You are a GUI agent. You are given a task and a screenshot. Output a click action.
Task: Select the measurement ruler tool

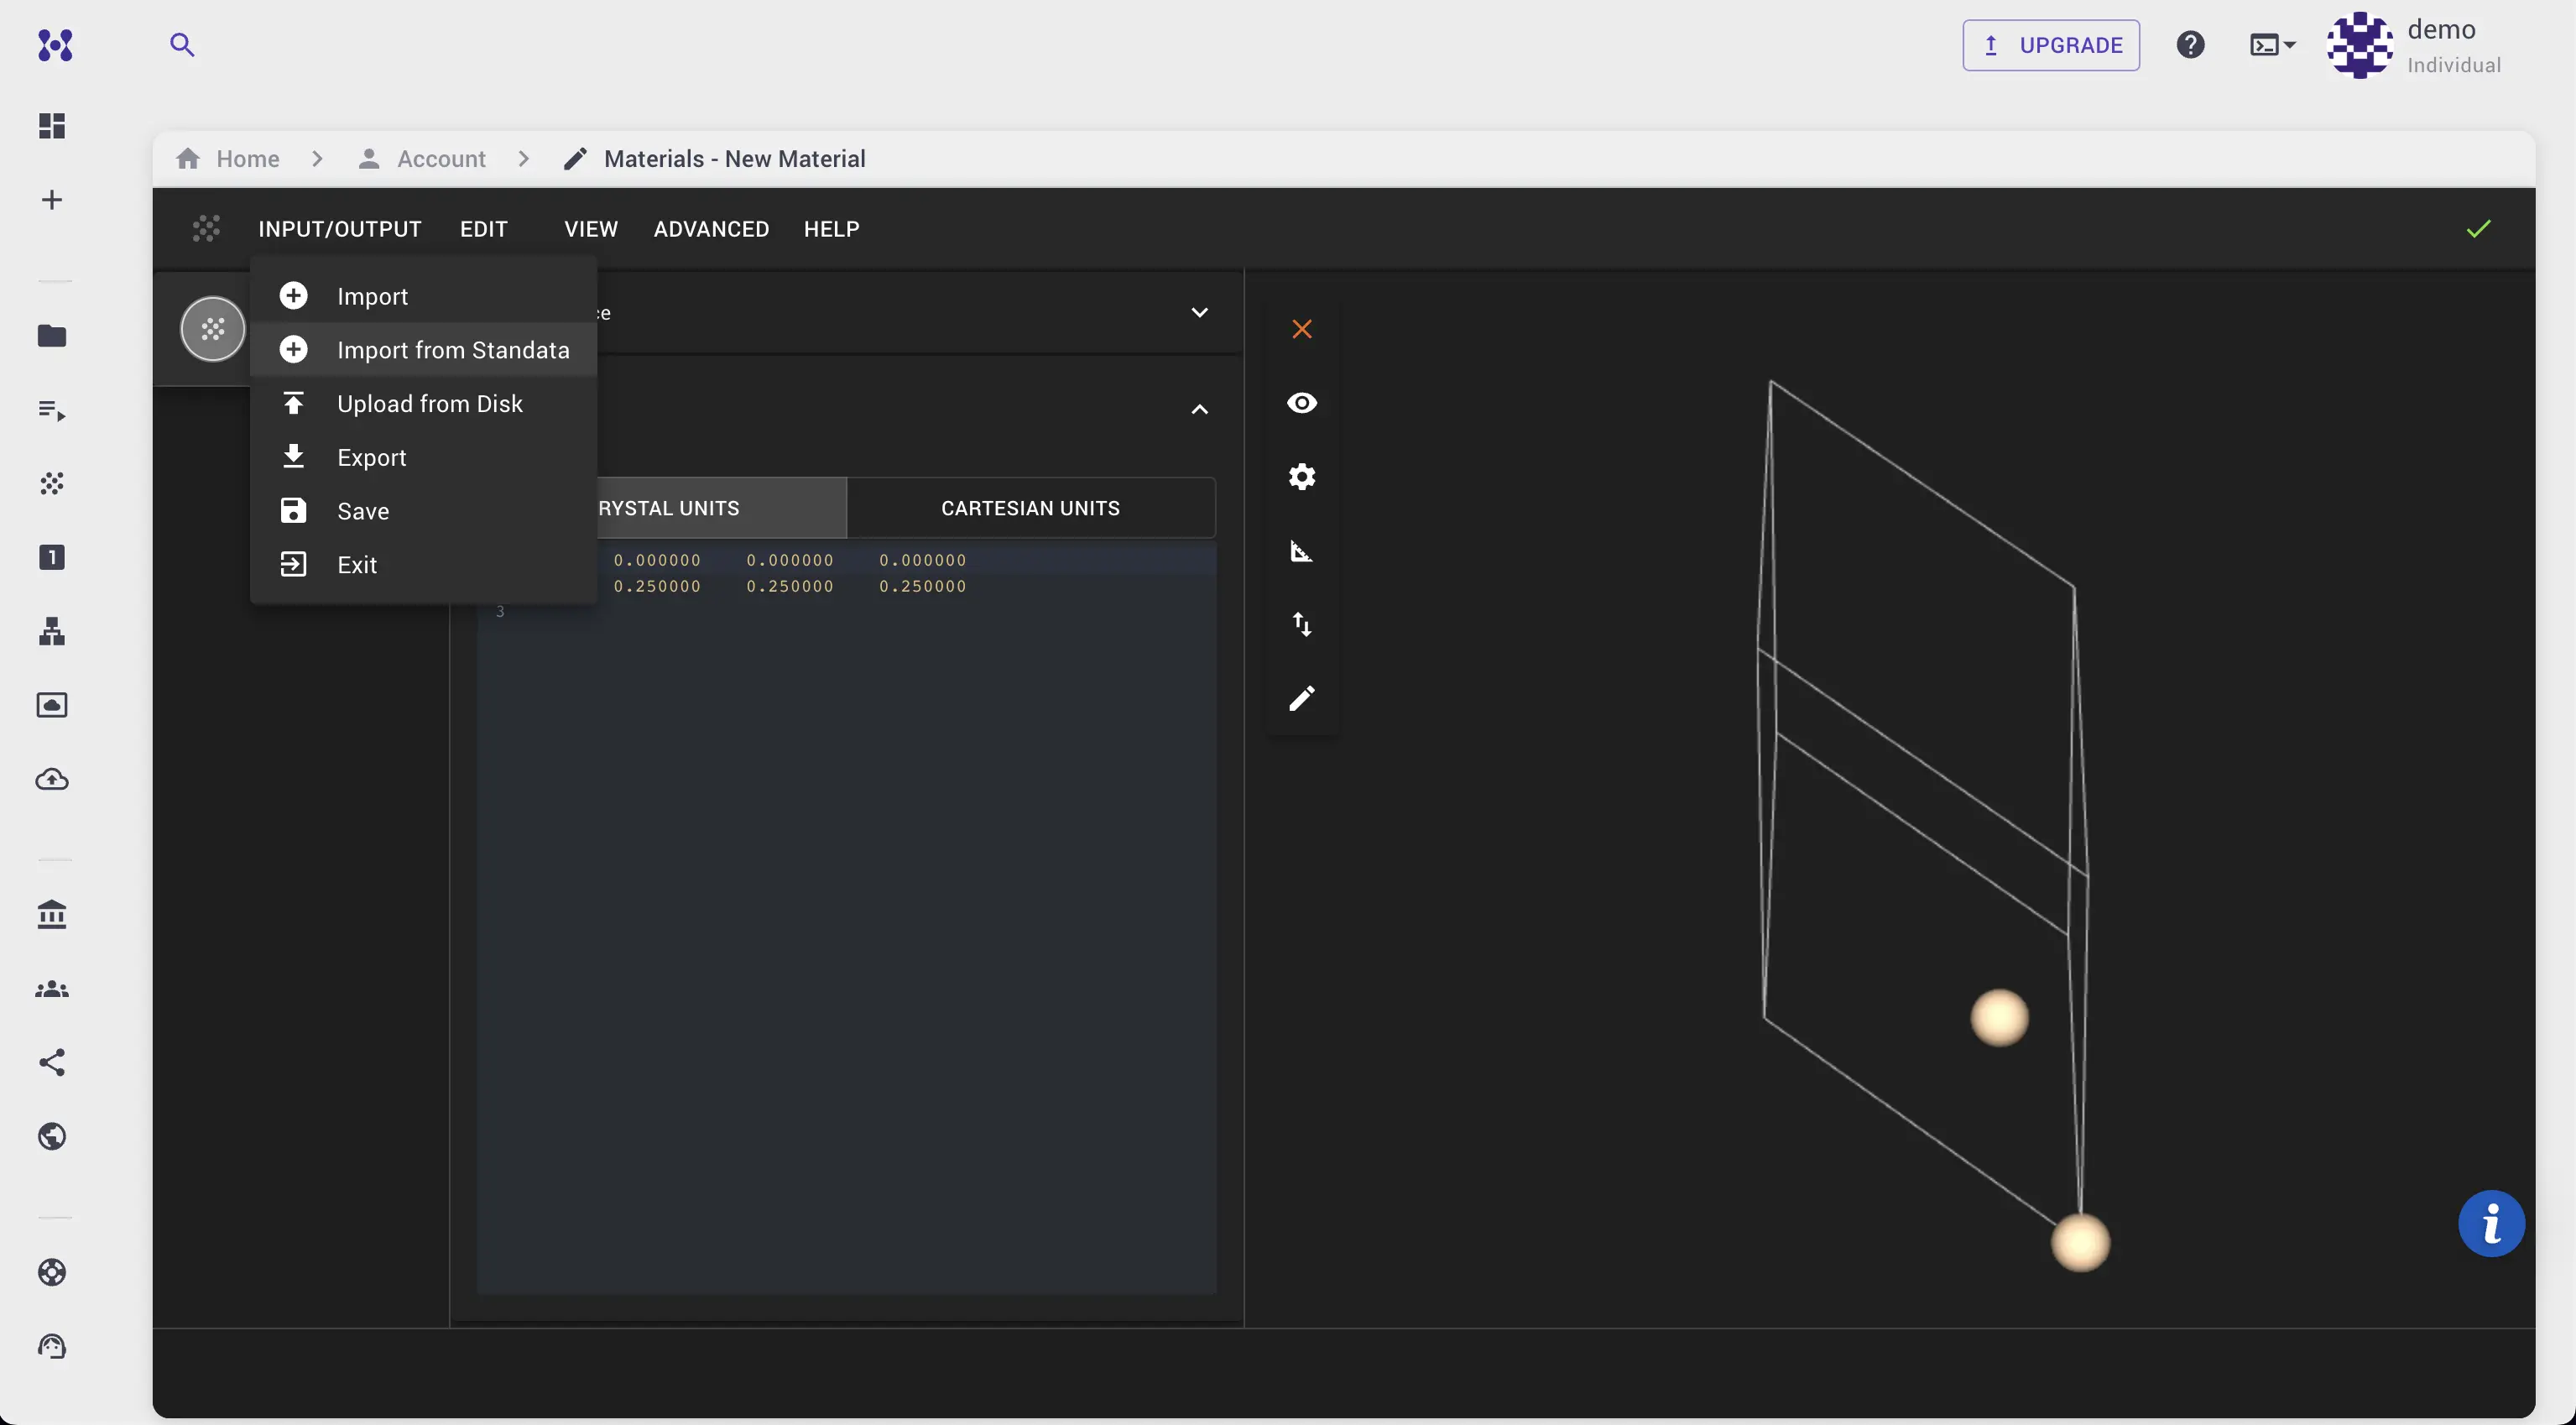point(1301,551)
